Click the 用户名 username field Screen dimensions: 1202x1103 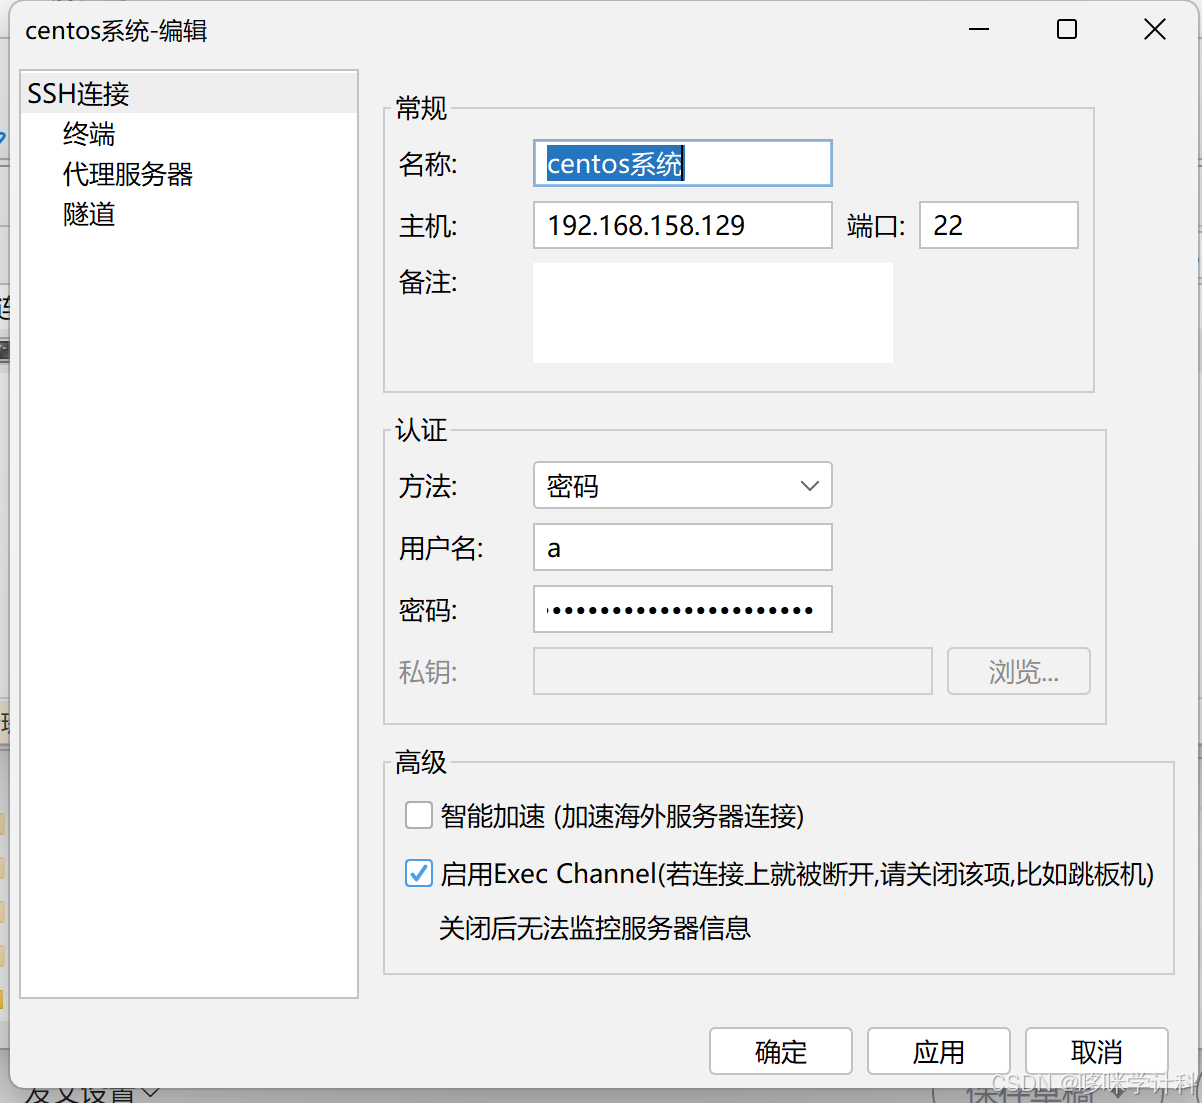coord(683,547)
